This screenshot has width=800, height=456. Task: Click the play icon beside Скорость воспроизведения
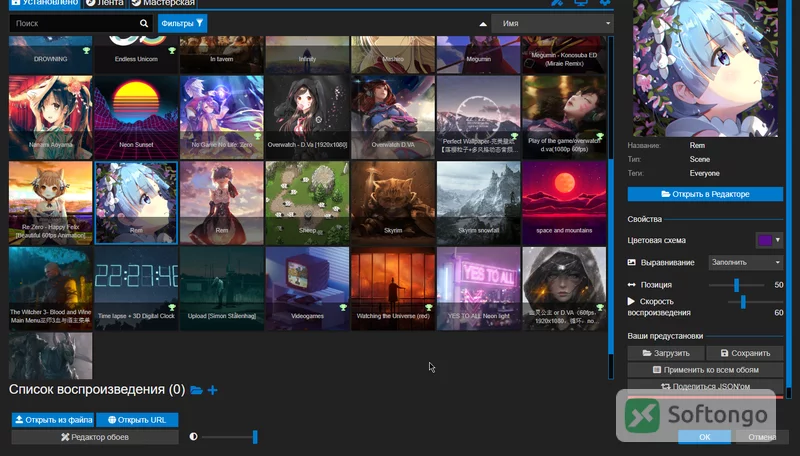[x=631, y=301]
